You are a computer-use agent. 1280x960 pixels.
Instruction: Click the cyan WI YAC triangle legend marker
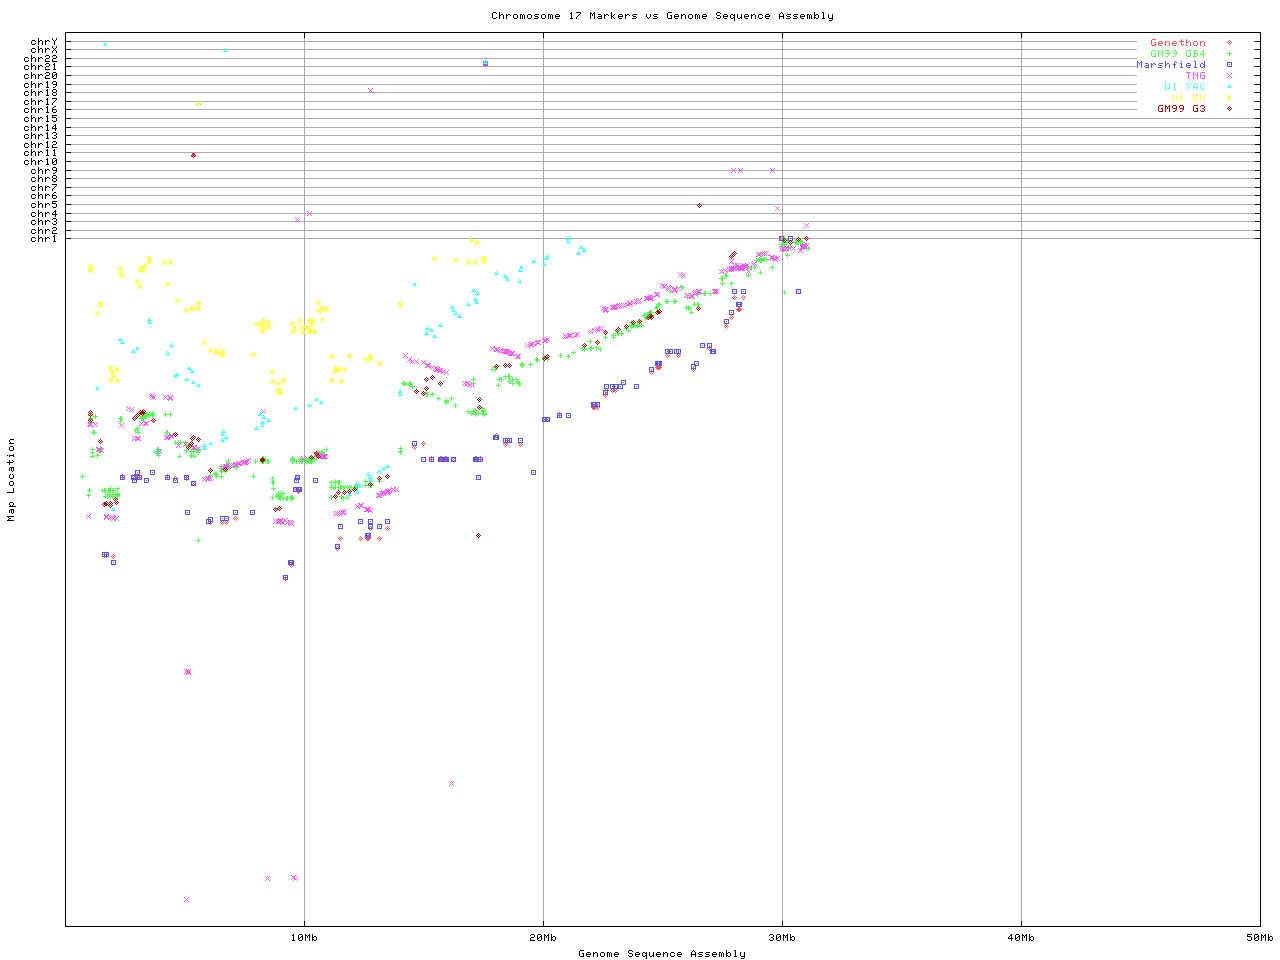coord(1229,87)
